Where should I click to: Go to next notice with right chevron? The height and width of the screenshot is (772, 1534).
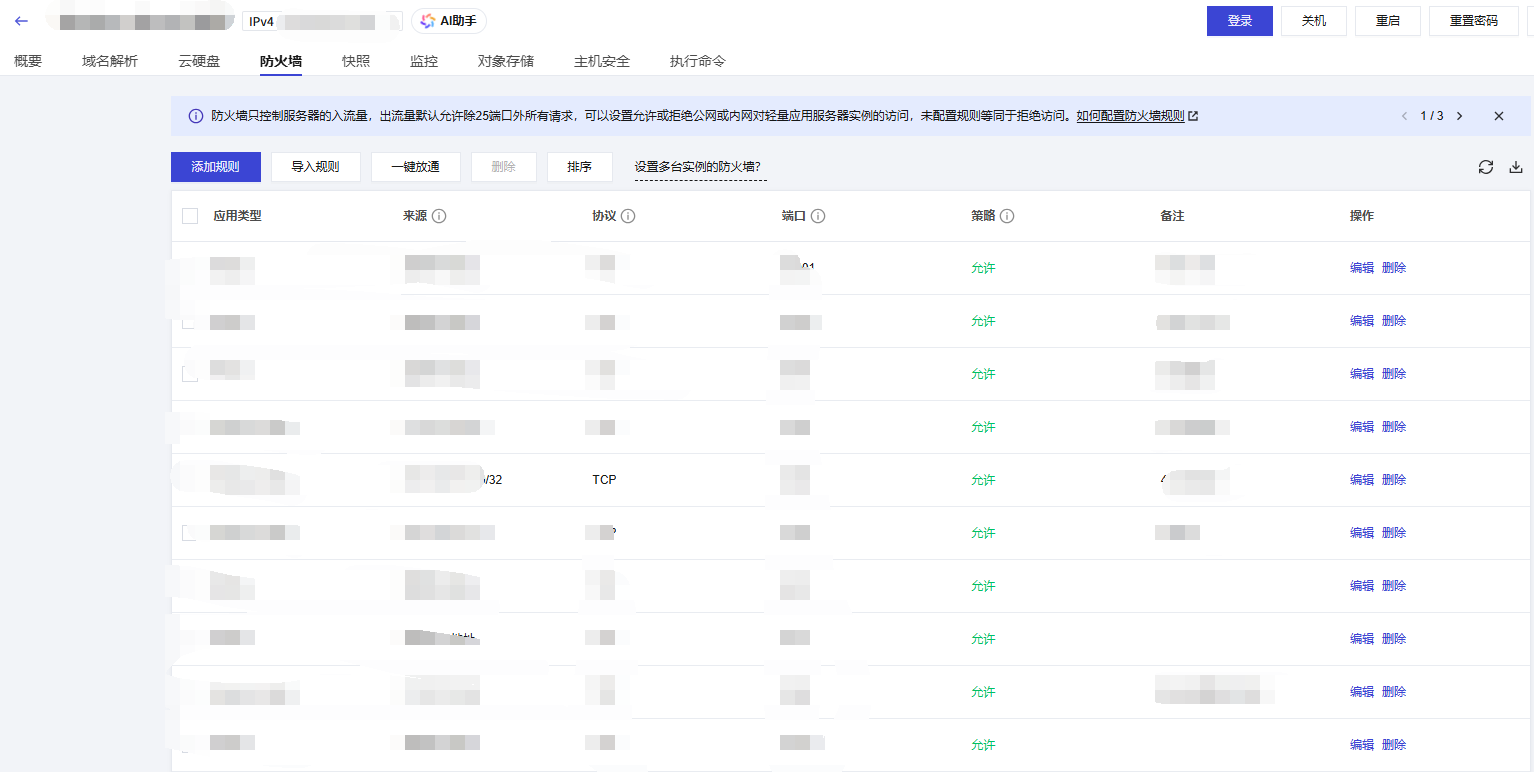(x=1460, y=116)
